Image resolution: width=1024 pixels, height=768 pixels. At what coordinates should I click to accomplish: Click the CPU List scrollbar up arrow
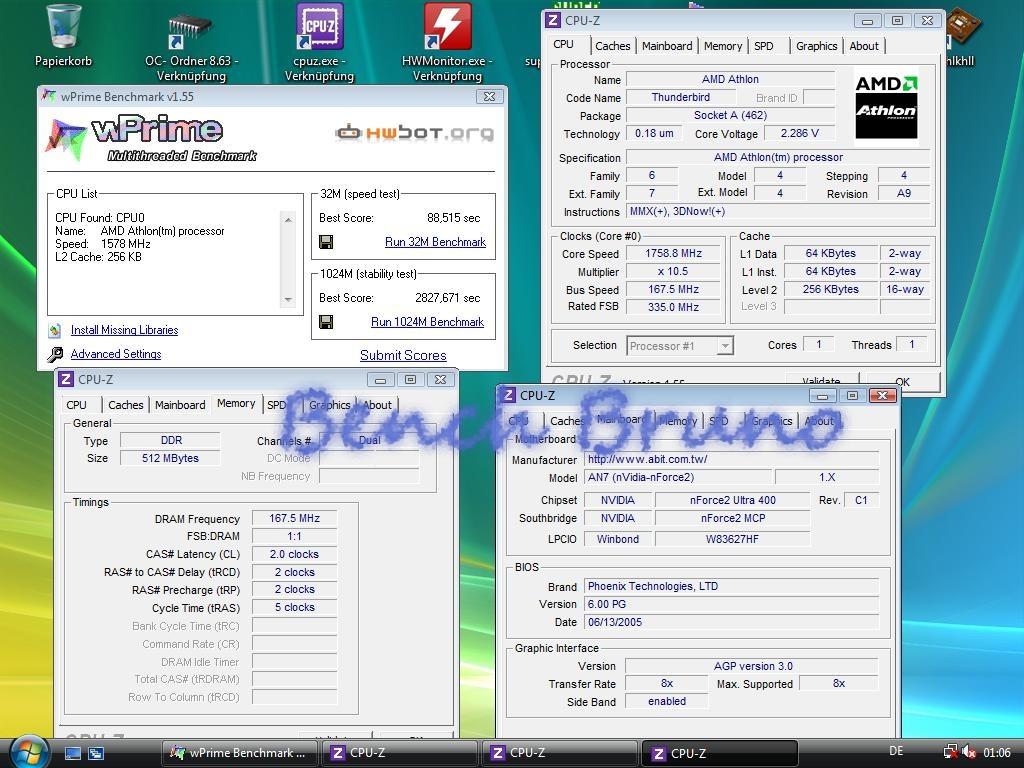point(288,220)
